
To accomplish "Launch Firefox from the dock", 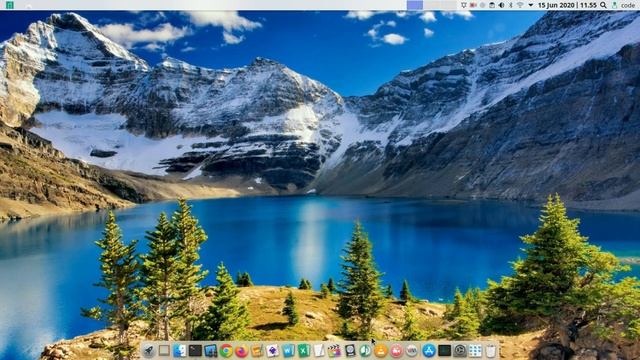I will tap(242, 350).
